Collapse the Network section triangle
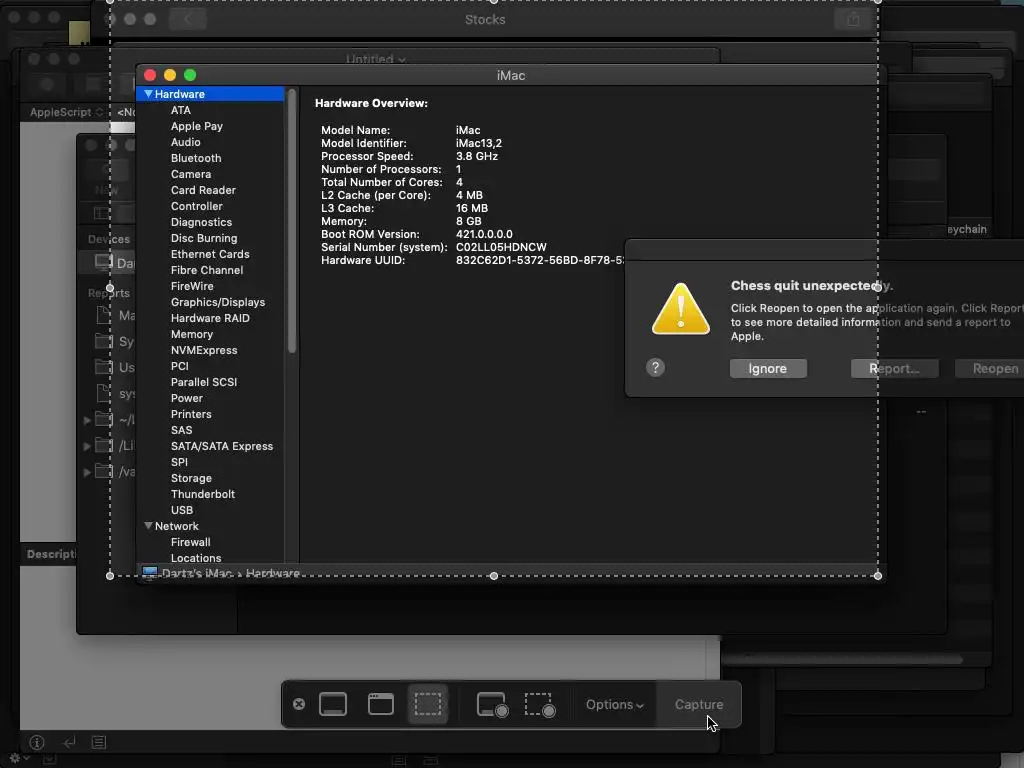 tap(148, 526)
